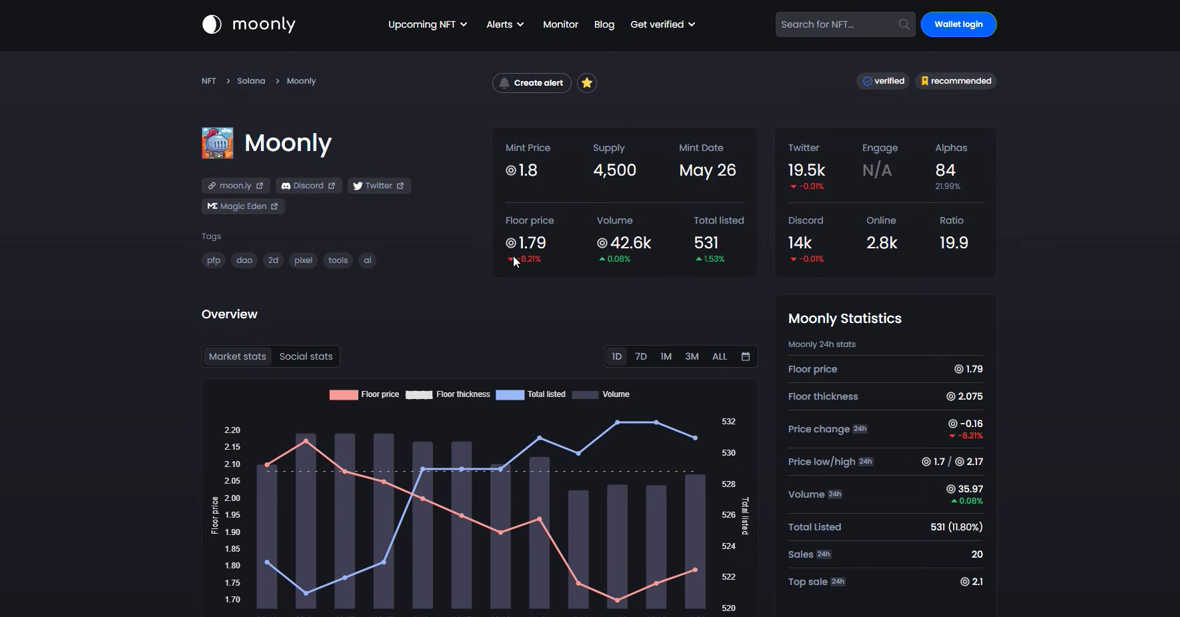Click the verified badge

pyautogui.click(x=883, y=81)
